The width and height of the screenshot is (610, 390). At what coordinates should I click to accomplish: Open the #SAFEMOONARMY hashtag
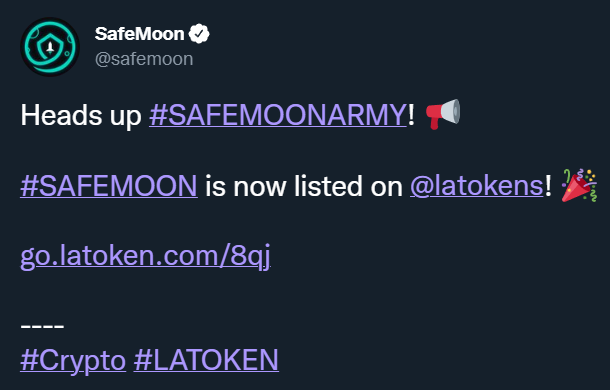coord(278,115)
